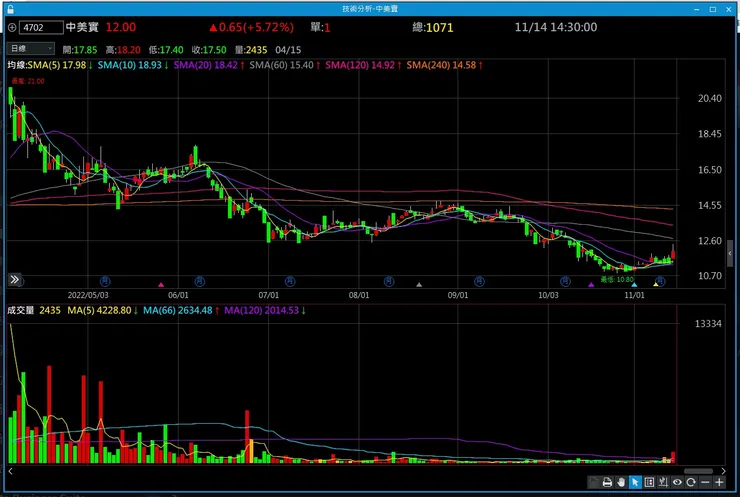Click the yellow triangle marker after 11/01
Viewport: 740px width, 497px height.
point(656,284)
